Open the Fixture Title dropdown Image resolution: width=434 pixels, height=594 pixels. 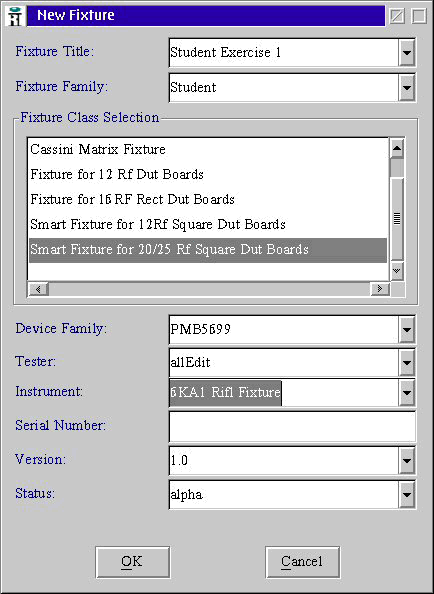coord(406,53)
